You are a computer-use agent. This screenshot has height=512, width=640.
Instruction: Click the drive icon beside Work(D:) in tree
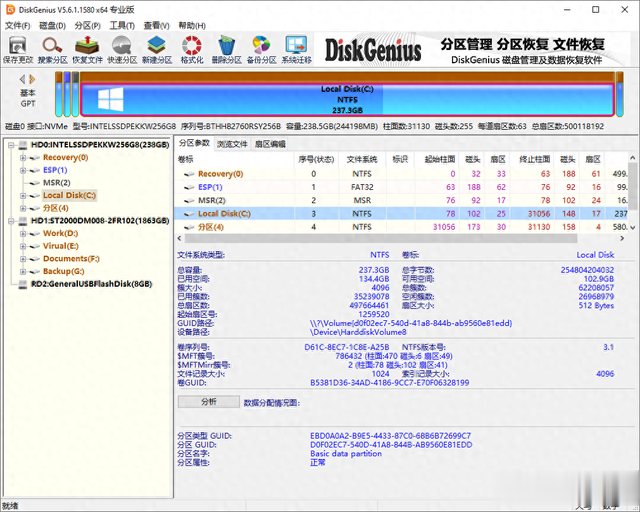(35, 234)
